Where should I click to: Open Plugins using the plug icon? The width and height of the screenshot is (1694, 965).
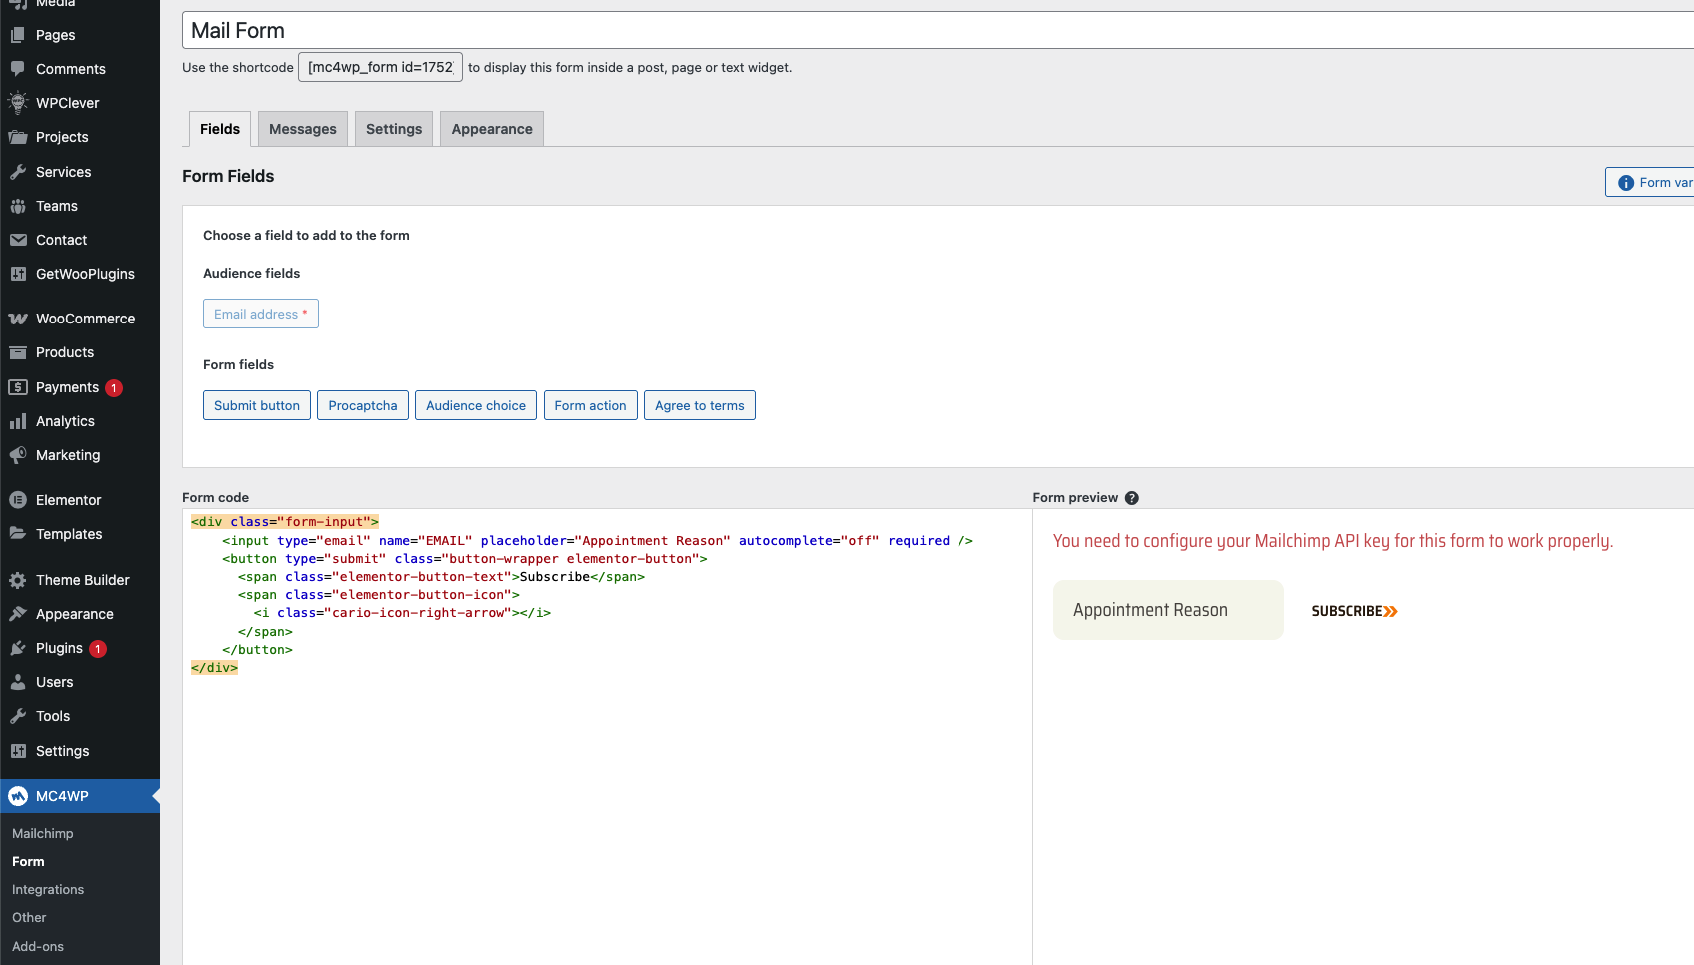[18, 648]
